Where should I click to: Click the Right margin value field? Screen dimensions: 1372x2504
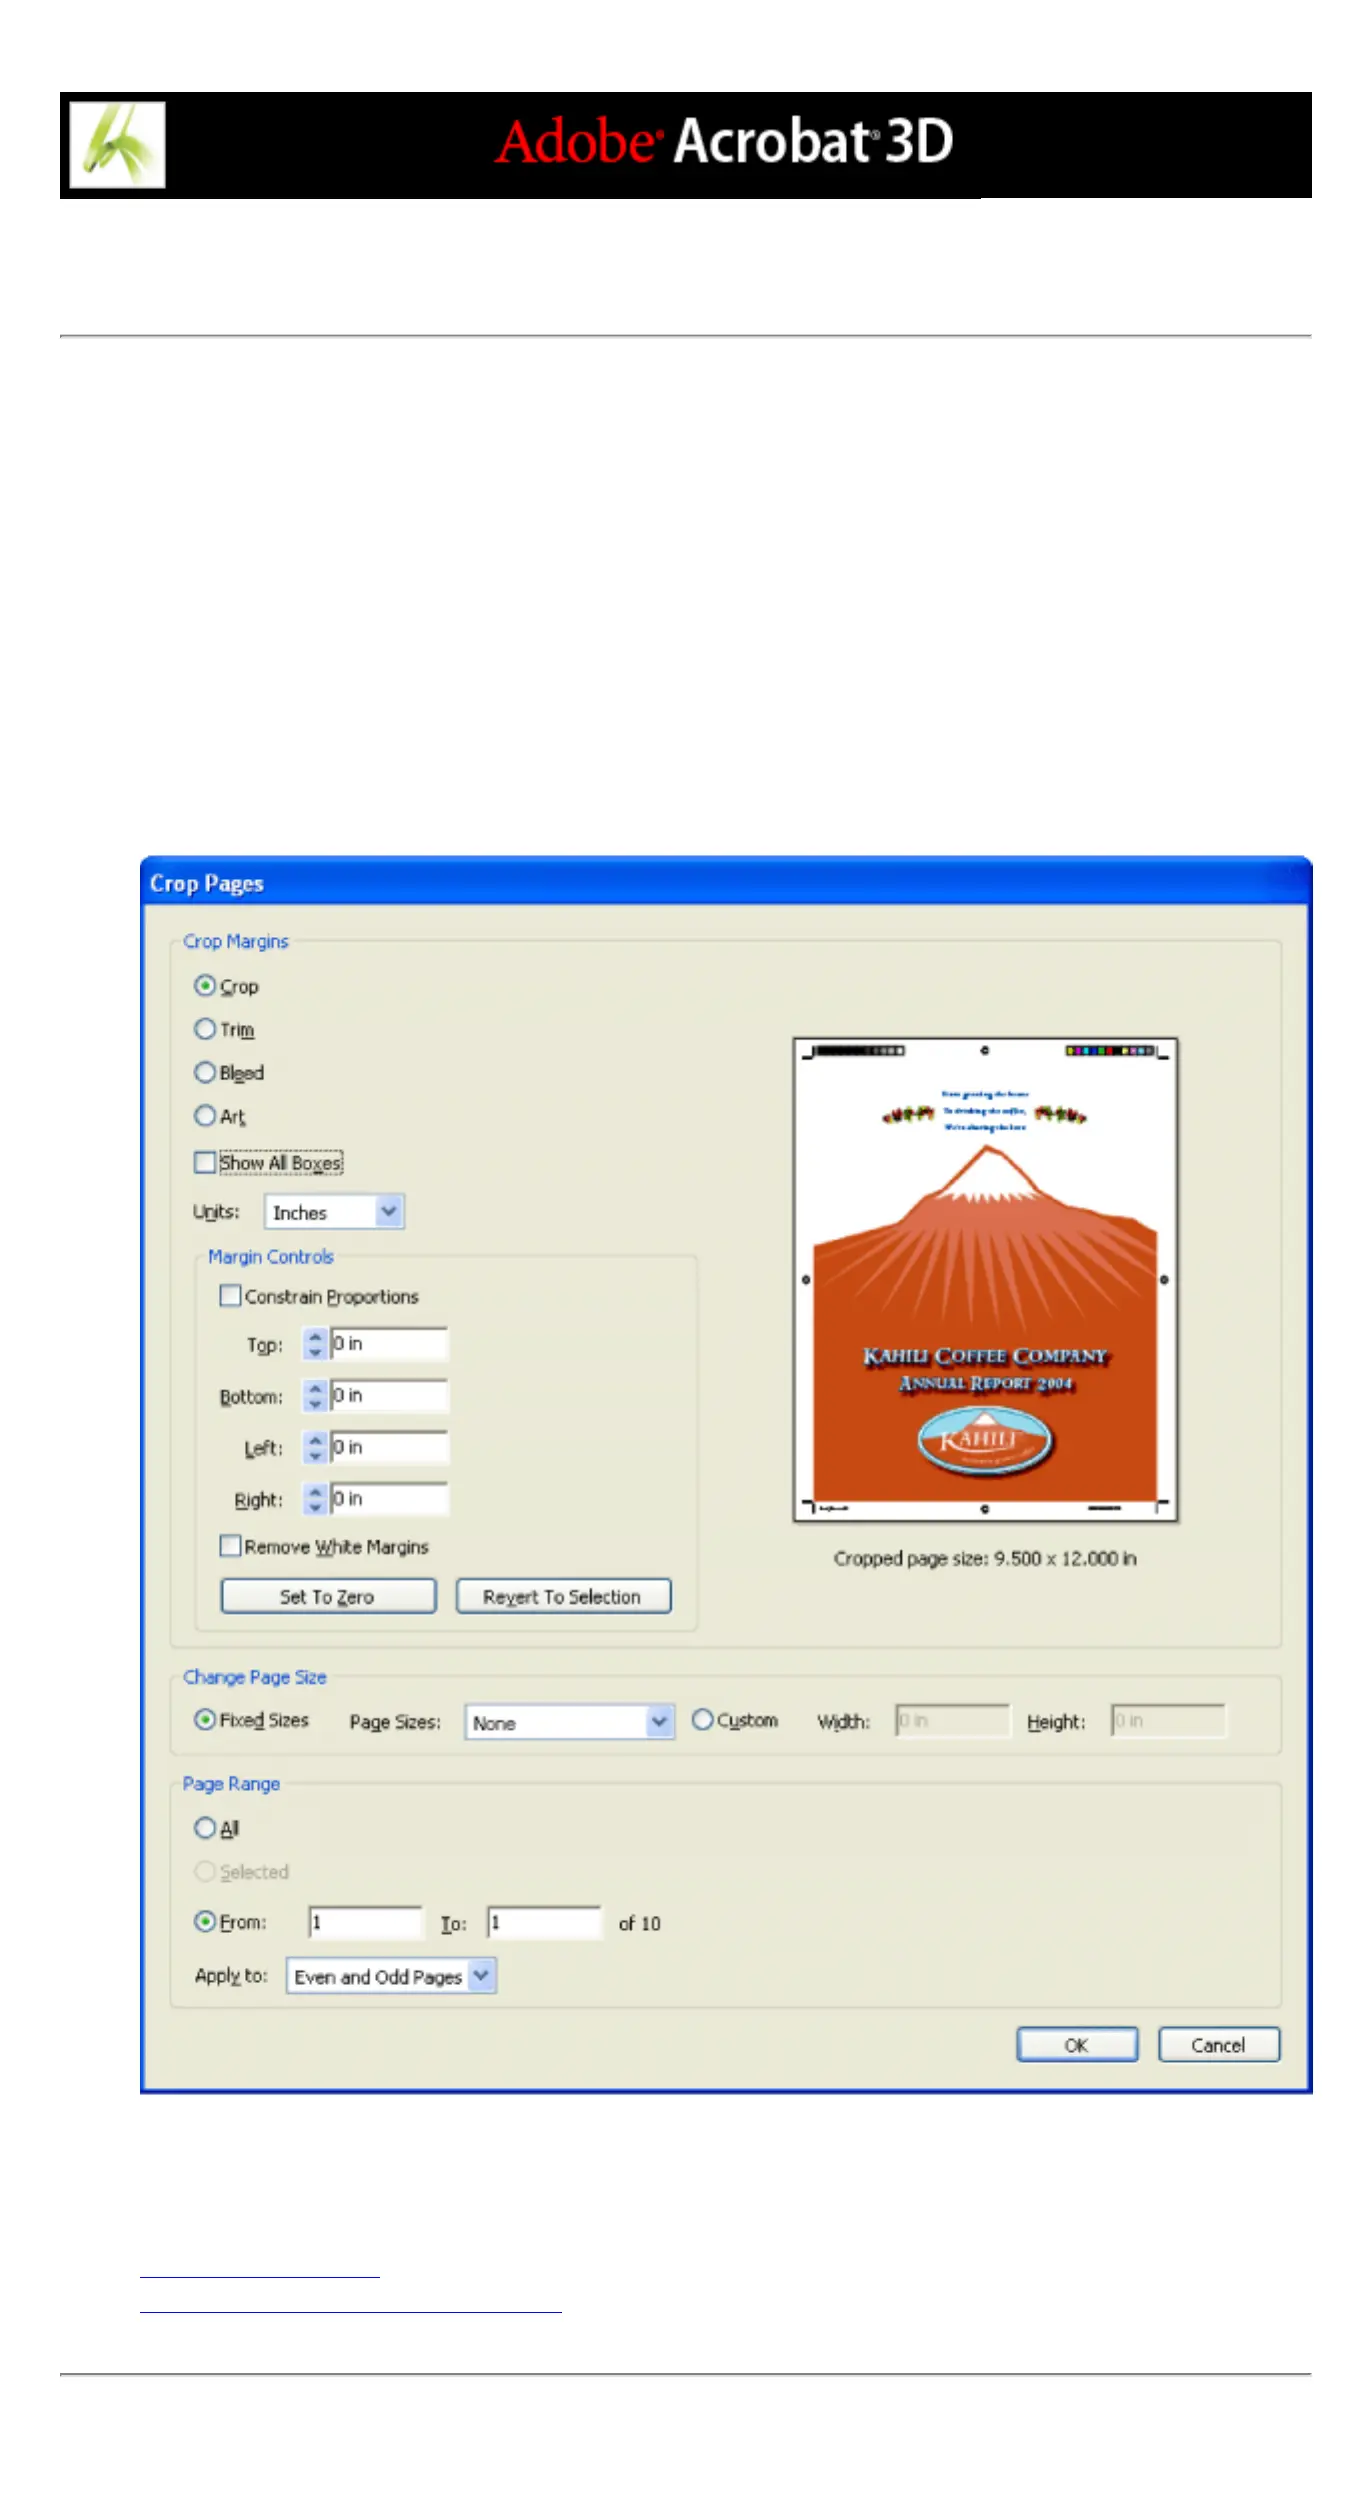pyautogui.click(x=389, y=1499)
